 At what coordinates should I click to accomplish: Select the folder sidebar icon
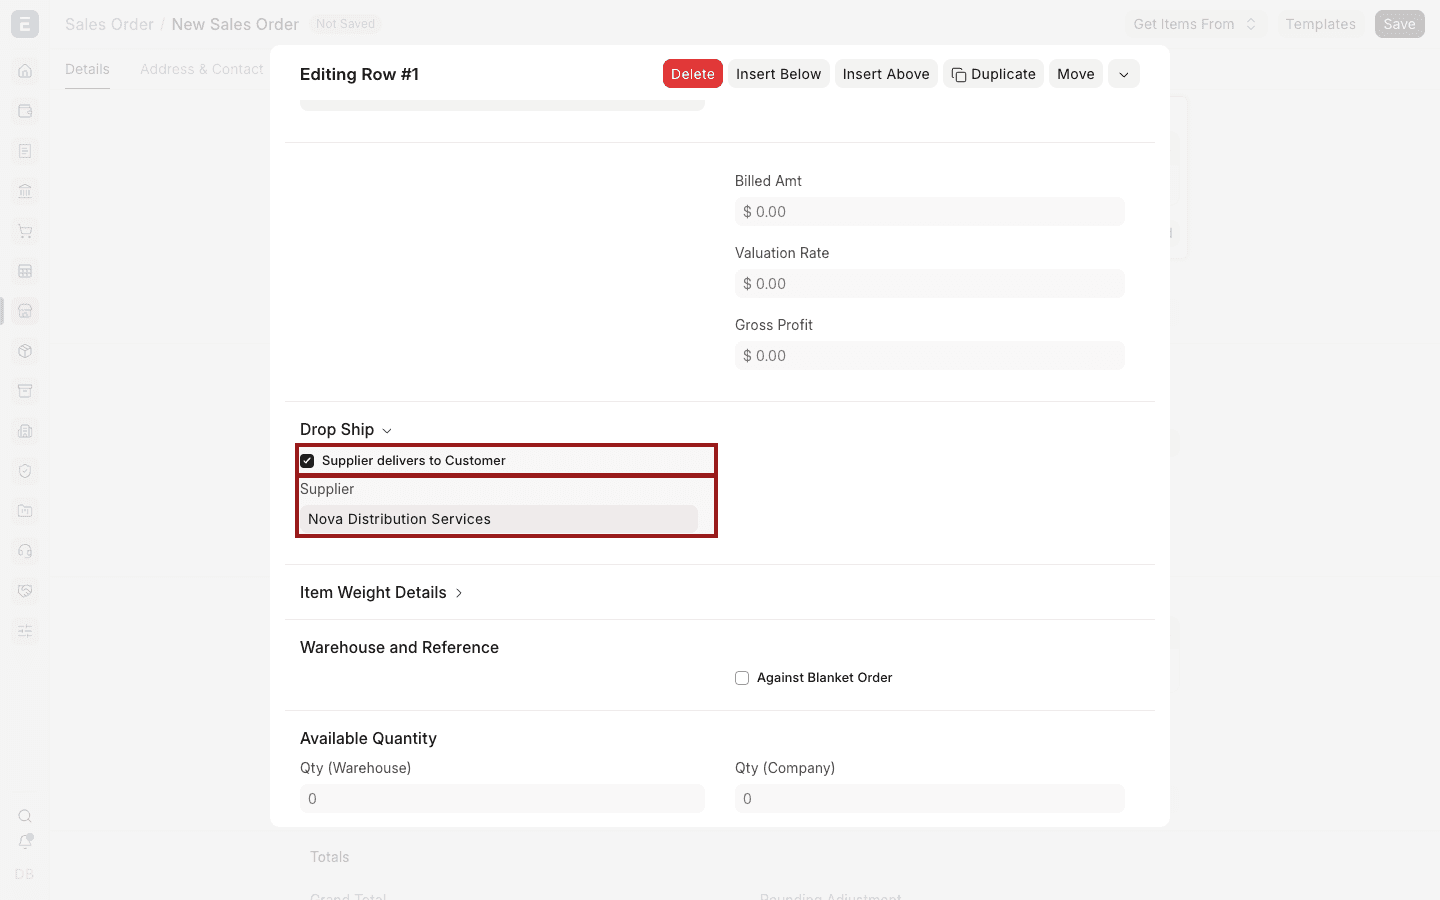tap(25, 511)
